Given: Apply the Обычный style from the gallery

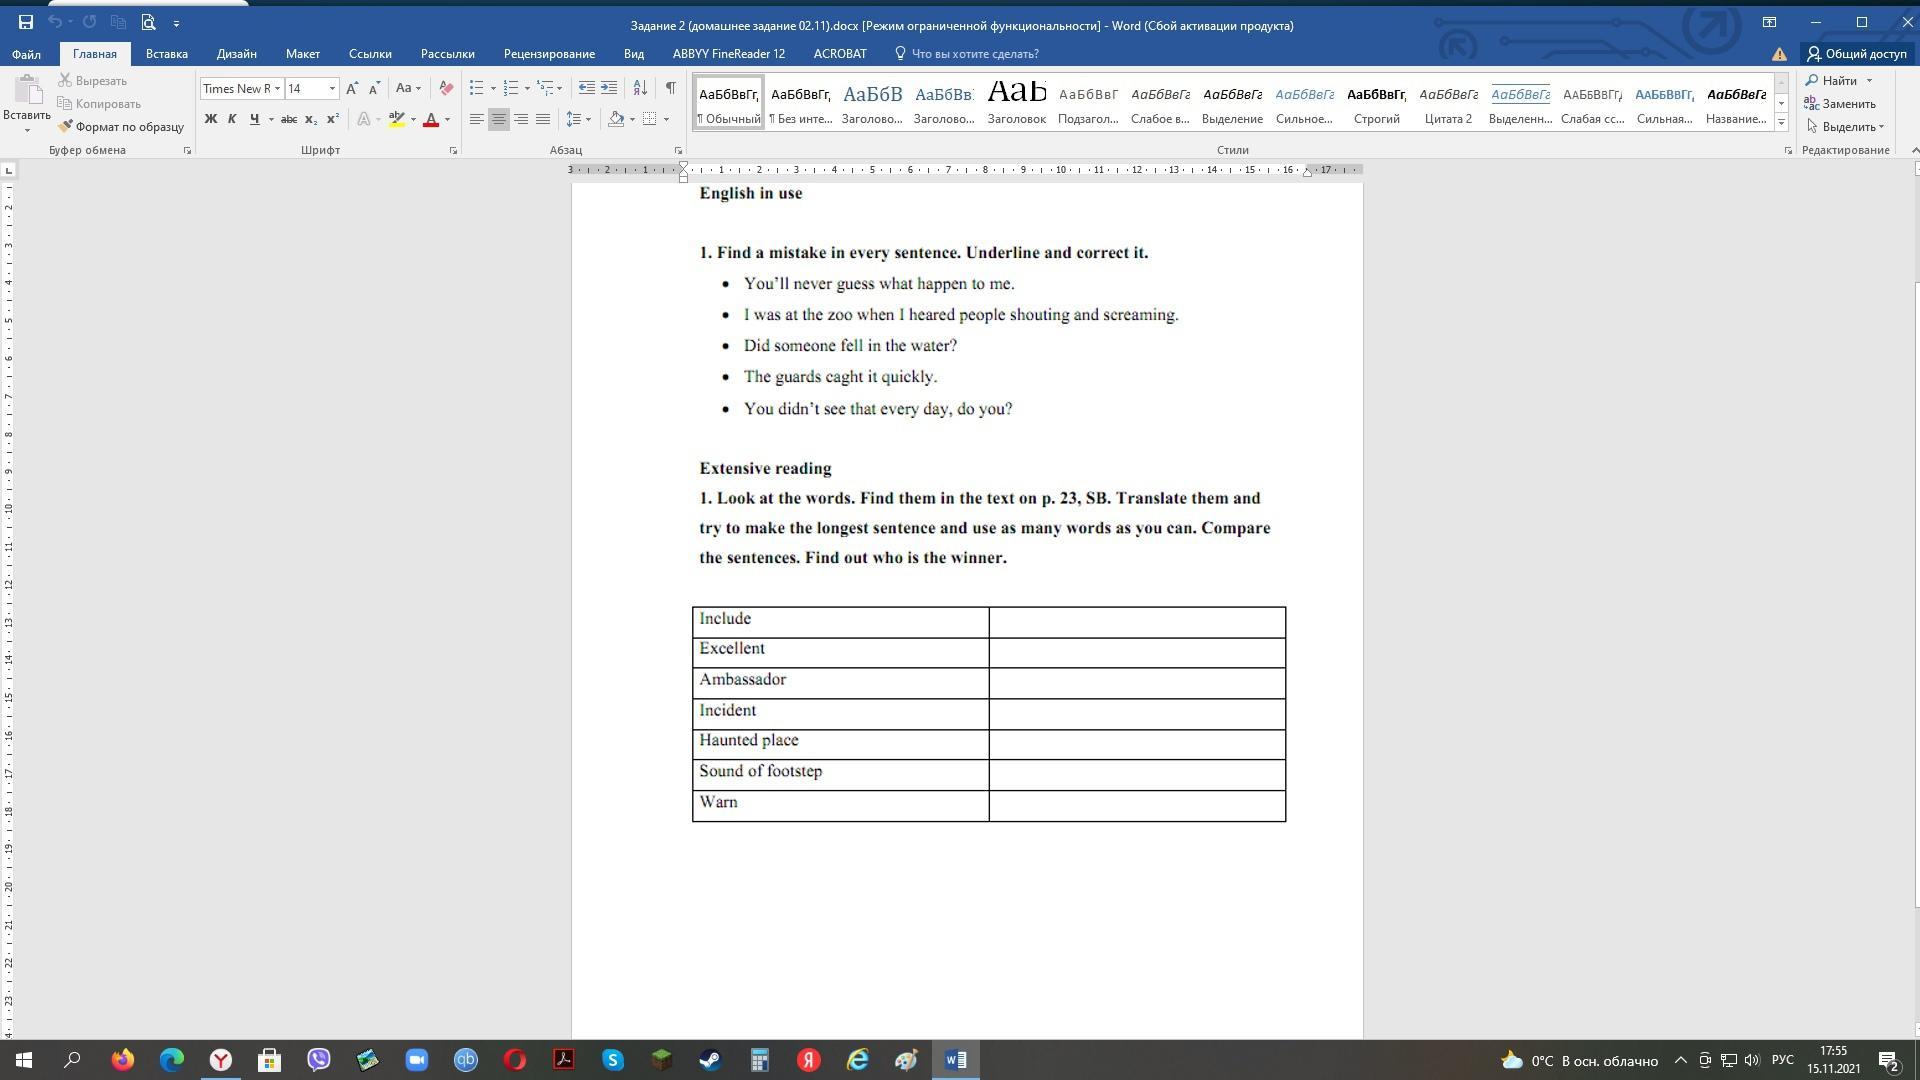Looking at the screenshot, I should coord(729,104).
